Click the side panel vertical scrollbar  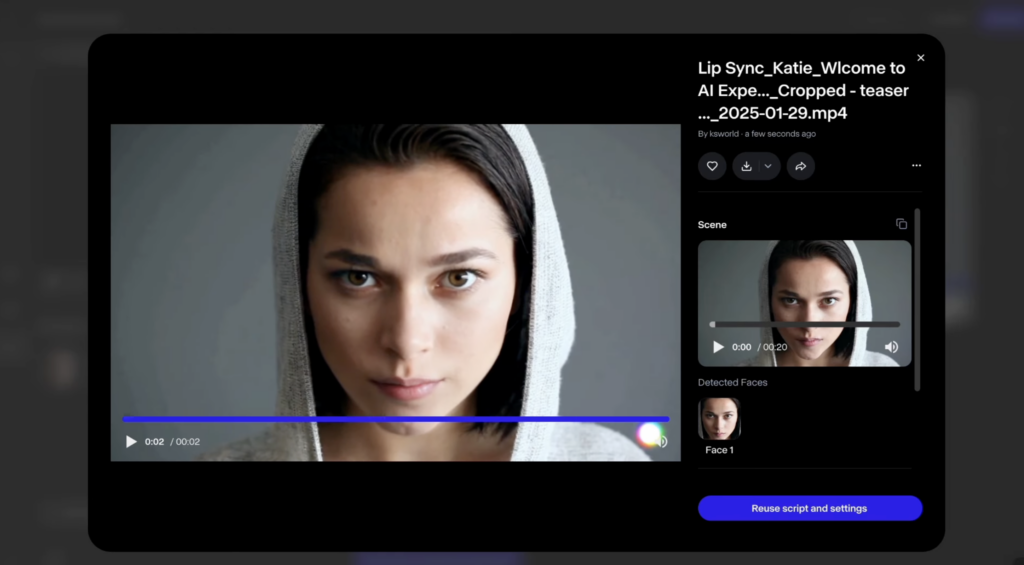pos(917,300)
